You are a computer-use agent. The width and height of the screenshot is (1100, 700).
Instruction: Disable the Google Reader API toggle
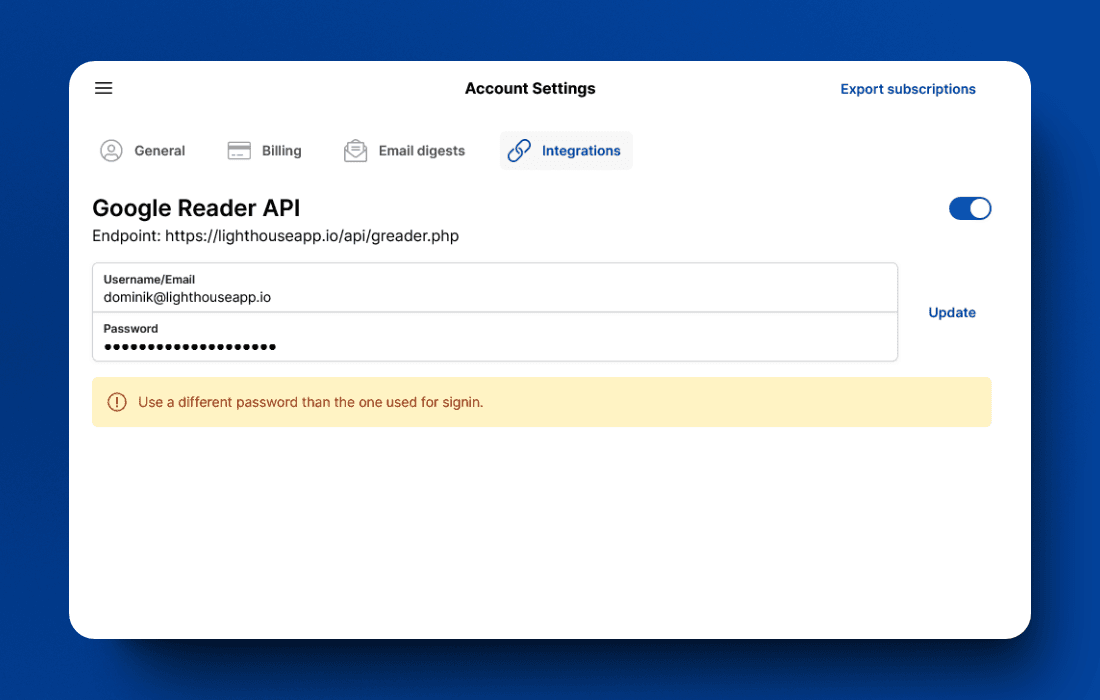pos(969,208)
